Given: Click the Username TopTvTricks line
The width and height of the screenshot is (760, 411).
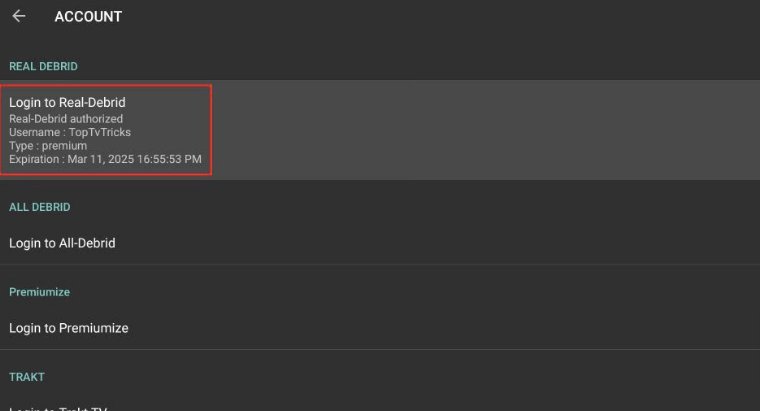Looking at the screenshot, I should pos(70,132).
